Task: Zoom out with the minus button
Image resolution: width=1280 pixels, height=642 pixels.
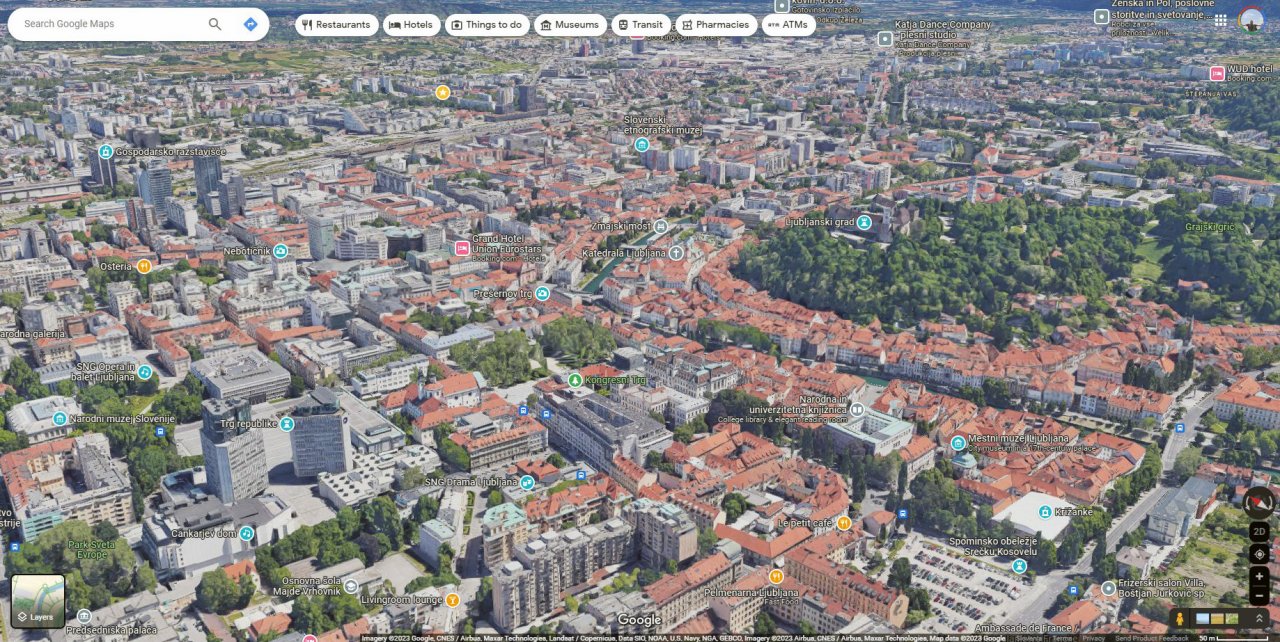Action: [1259, 597]
